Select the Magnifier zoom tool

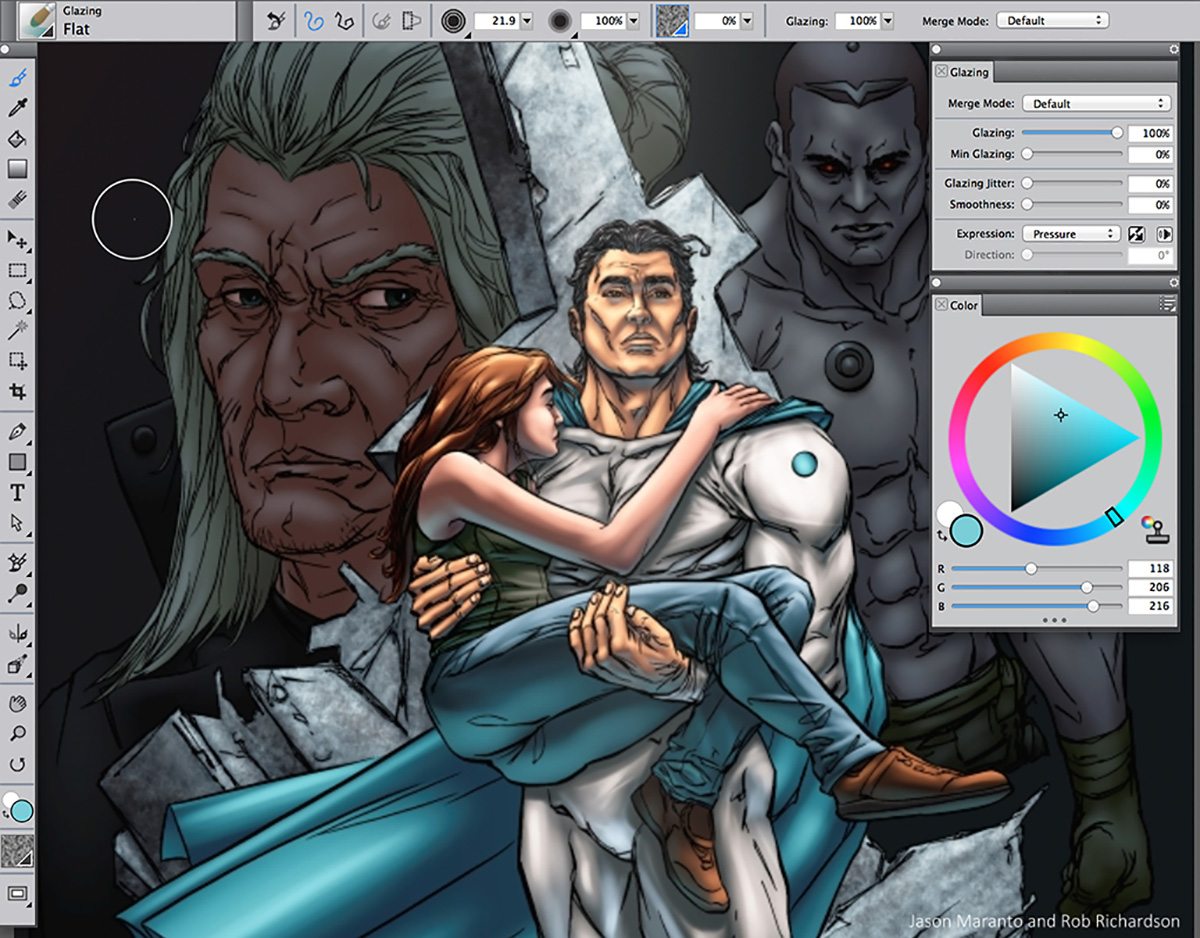pyautogui.click(x=18, y=734)
